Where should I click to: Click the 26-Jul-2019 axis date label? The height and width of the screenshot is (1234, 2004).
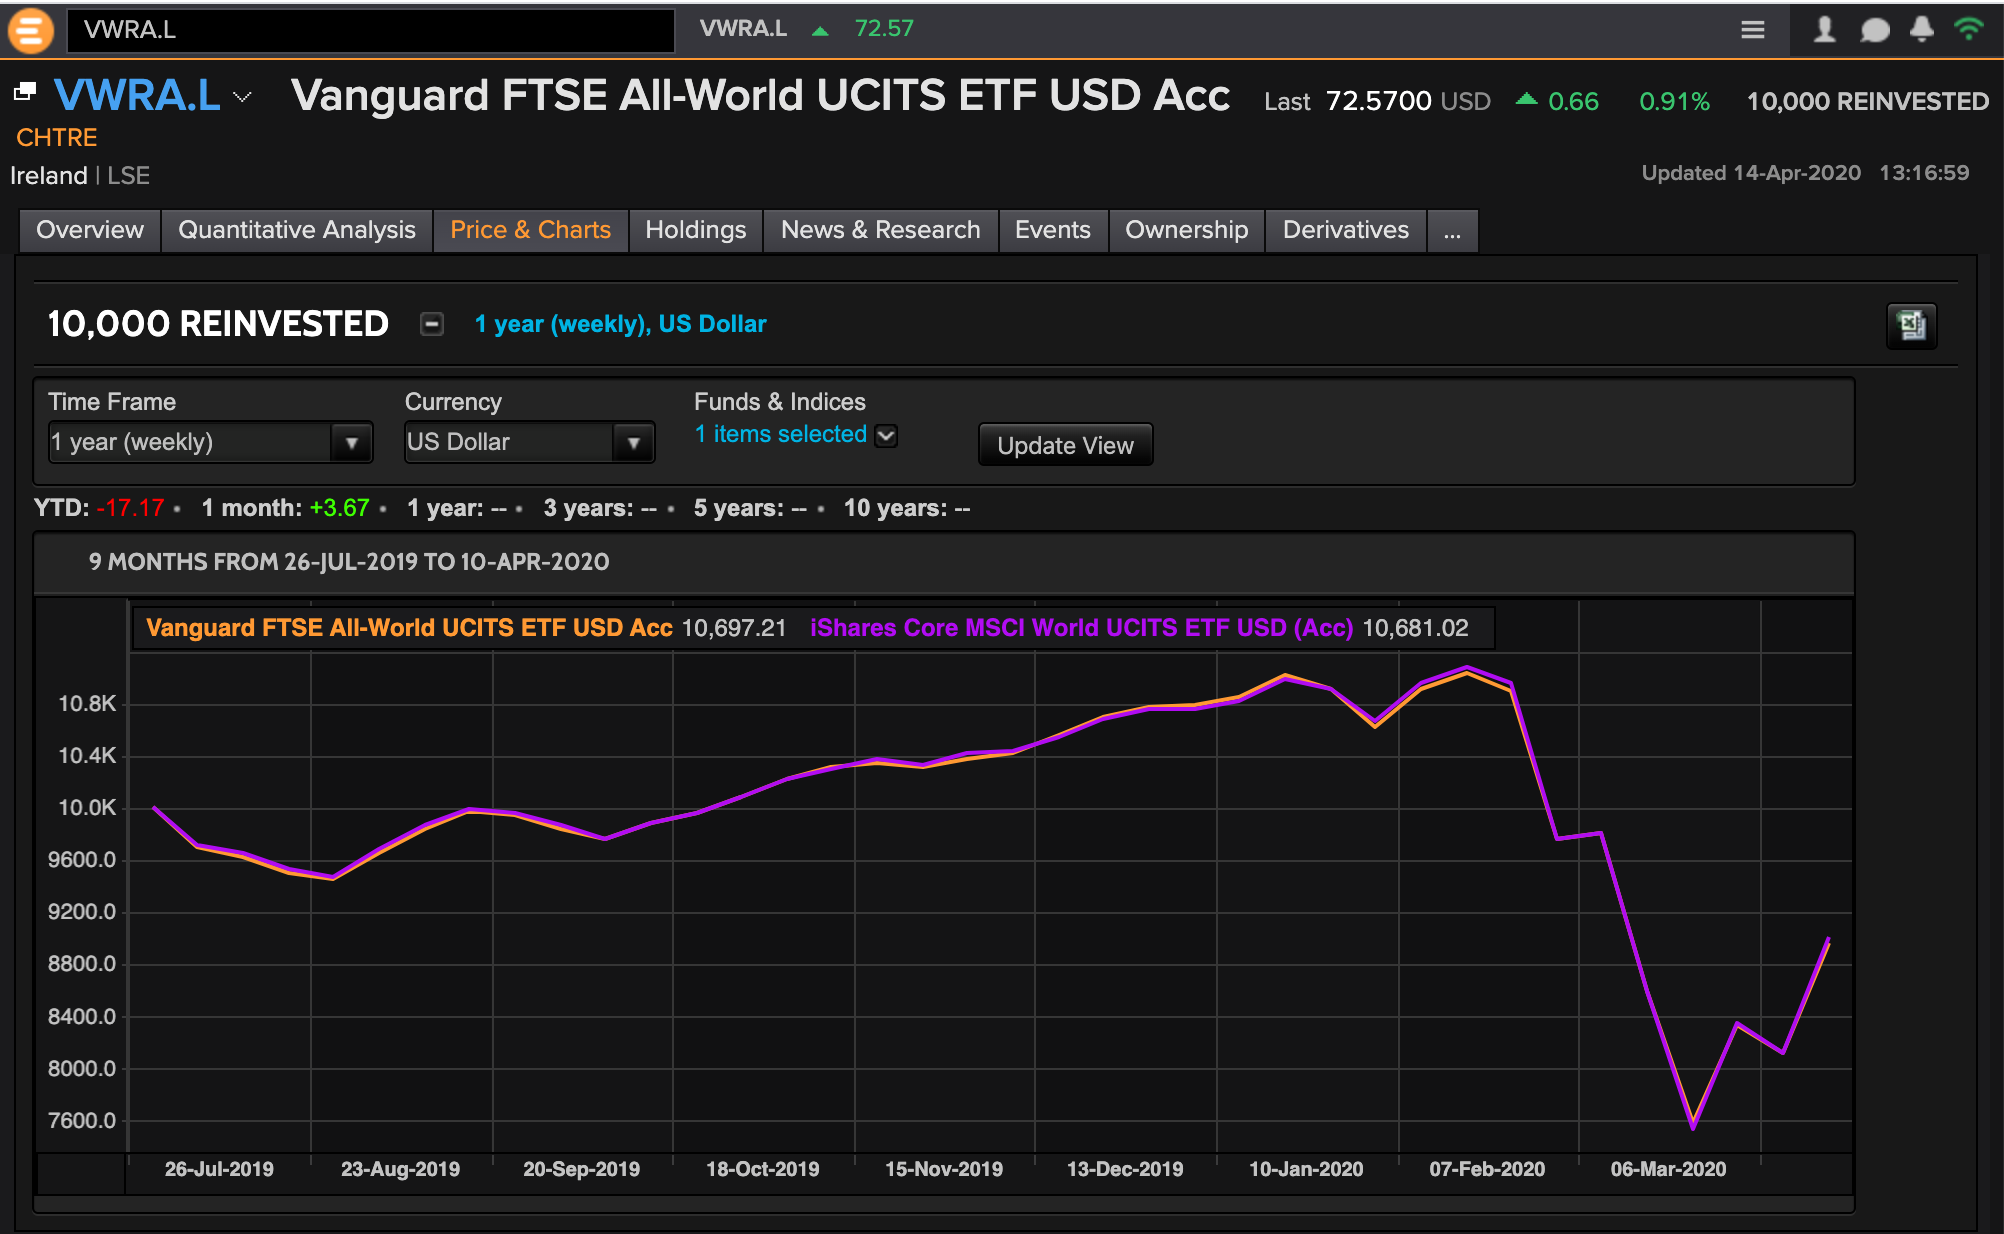pyautogui.click(x=219, y=1169)
